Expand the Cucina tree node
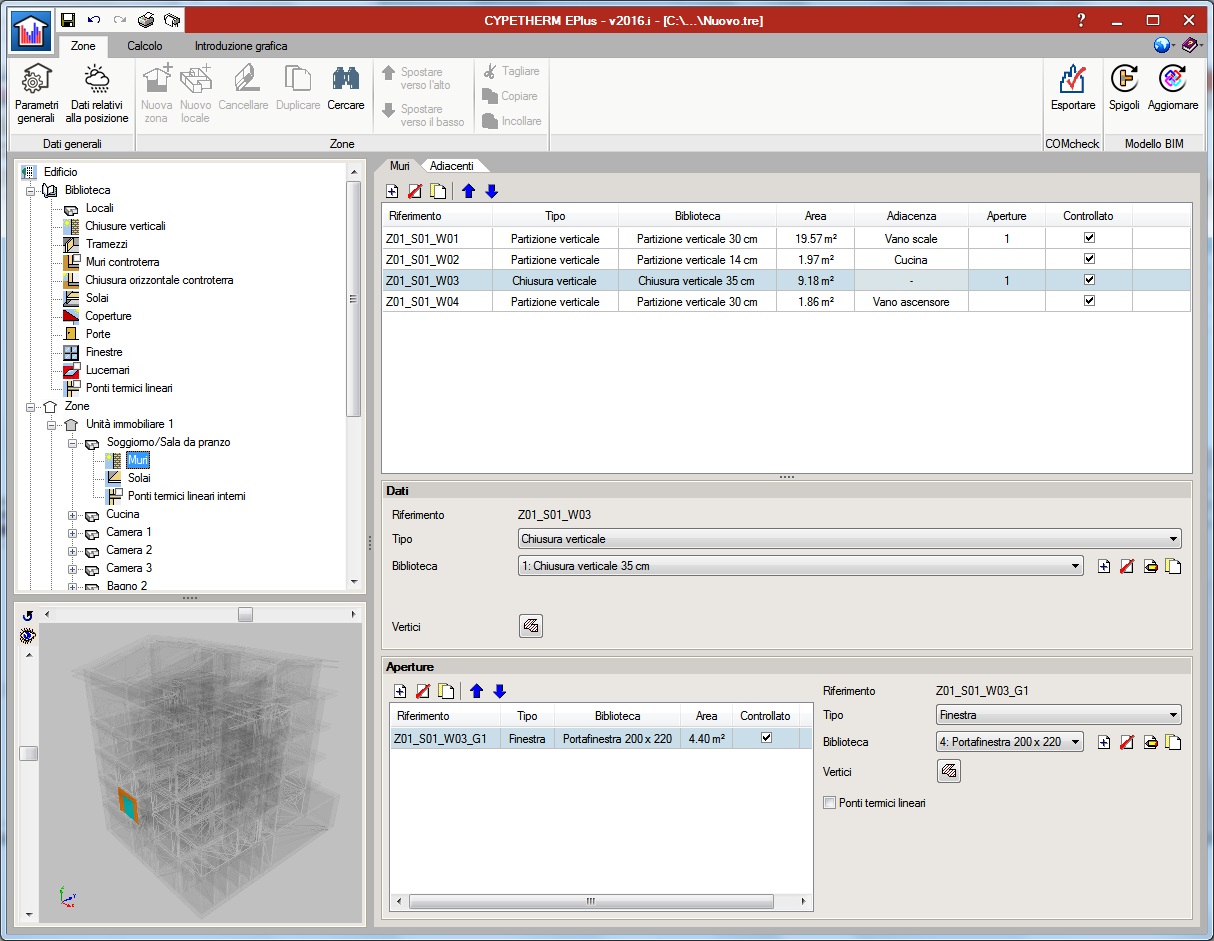This screenshot has width=1214, height=941. click(73, 515)
